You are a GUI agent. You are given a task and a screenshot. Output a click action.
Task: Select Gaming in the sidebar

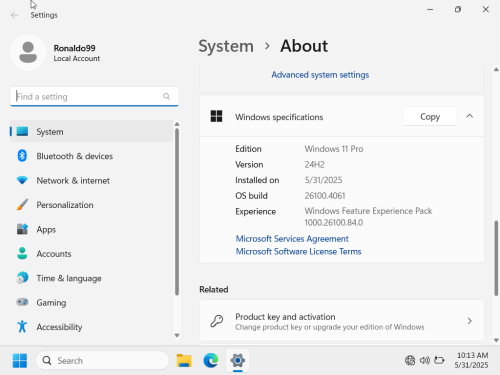(x=91, y=302)
